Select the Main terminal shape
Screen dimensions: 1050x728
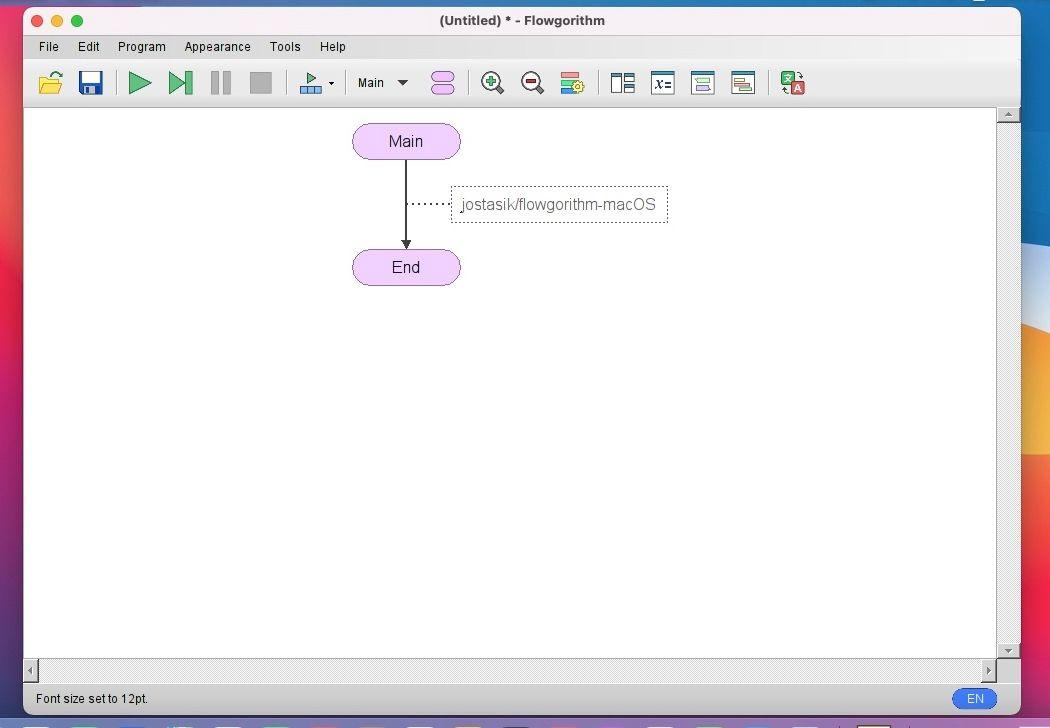pos(406,141)
